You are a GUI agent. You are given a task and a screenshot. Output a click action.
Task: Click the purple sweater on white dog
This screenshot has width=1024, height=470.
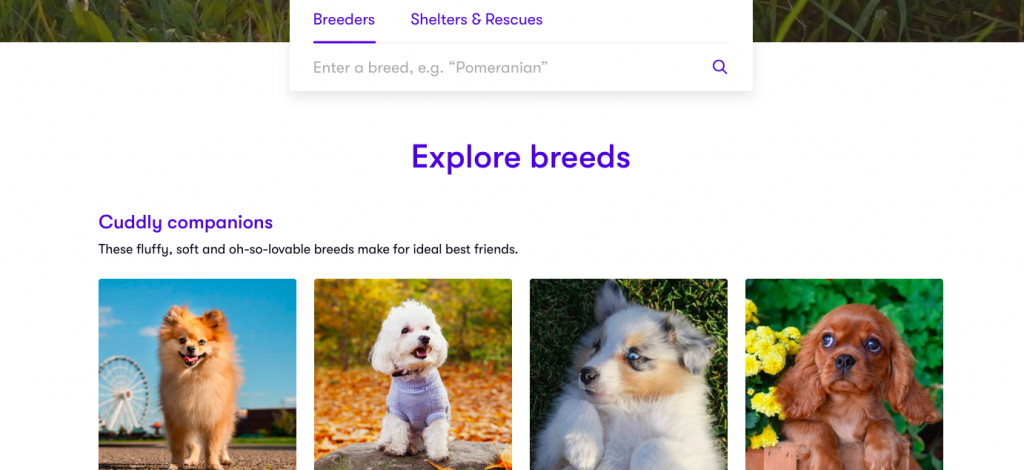tap(418, 400)
